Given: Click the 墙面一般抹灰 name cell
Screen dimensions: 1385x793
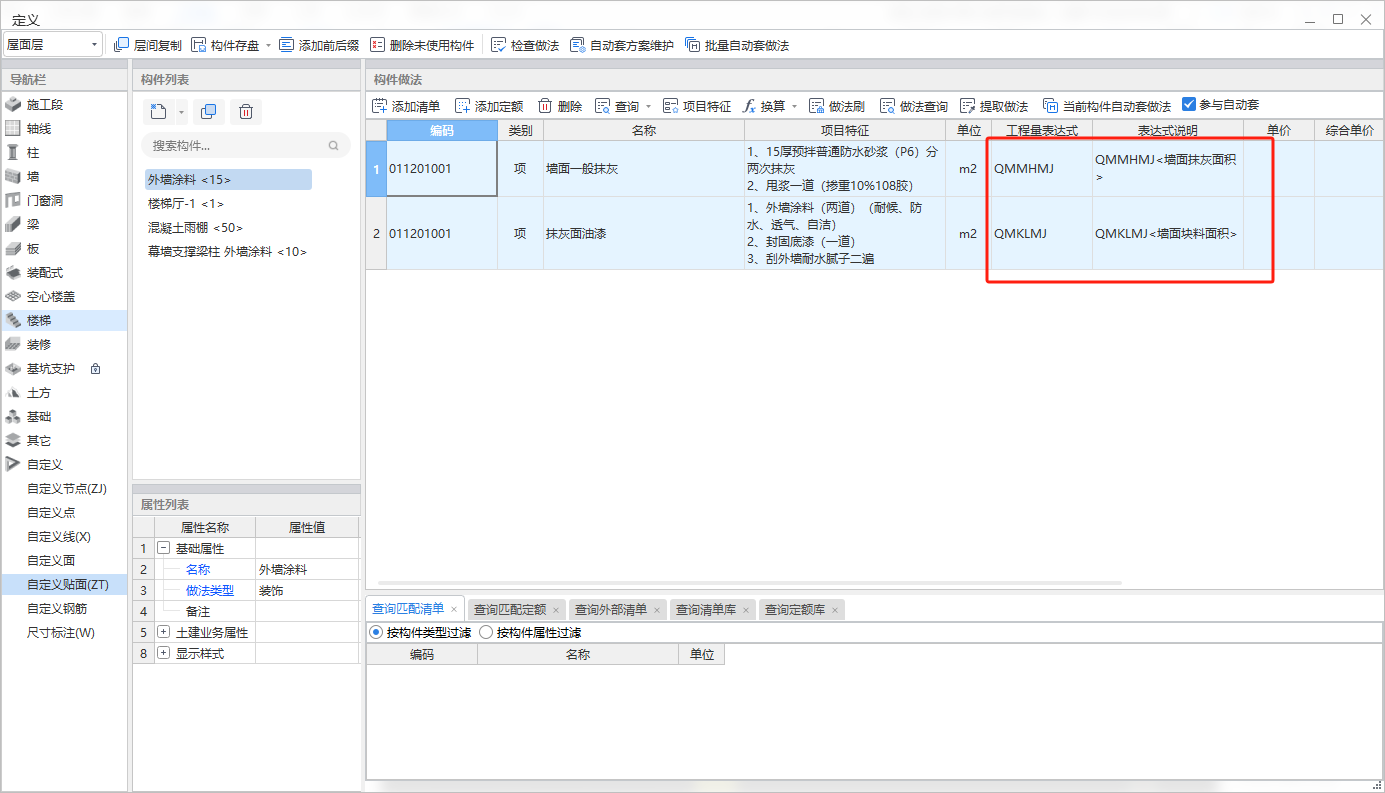Looking at the screenshot, I should (x=643, y=168).
